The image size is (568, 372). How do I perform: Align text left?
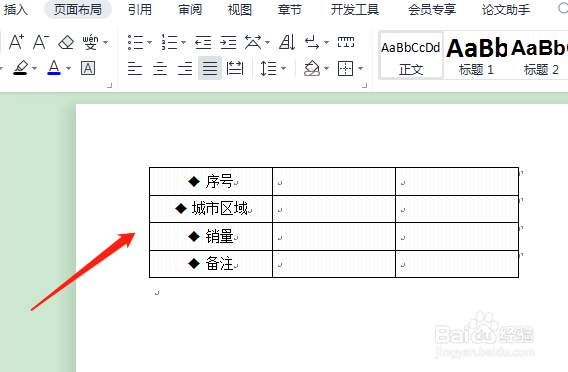(x=135, y=68)
